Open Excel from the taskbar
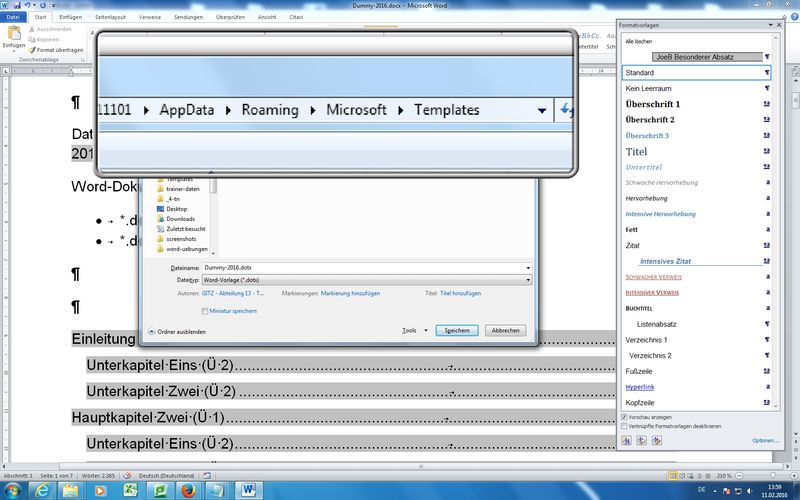Screen dimensions: 800x500 pos(131,491)
